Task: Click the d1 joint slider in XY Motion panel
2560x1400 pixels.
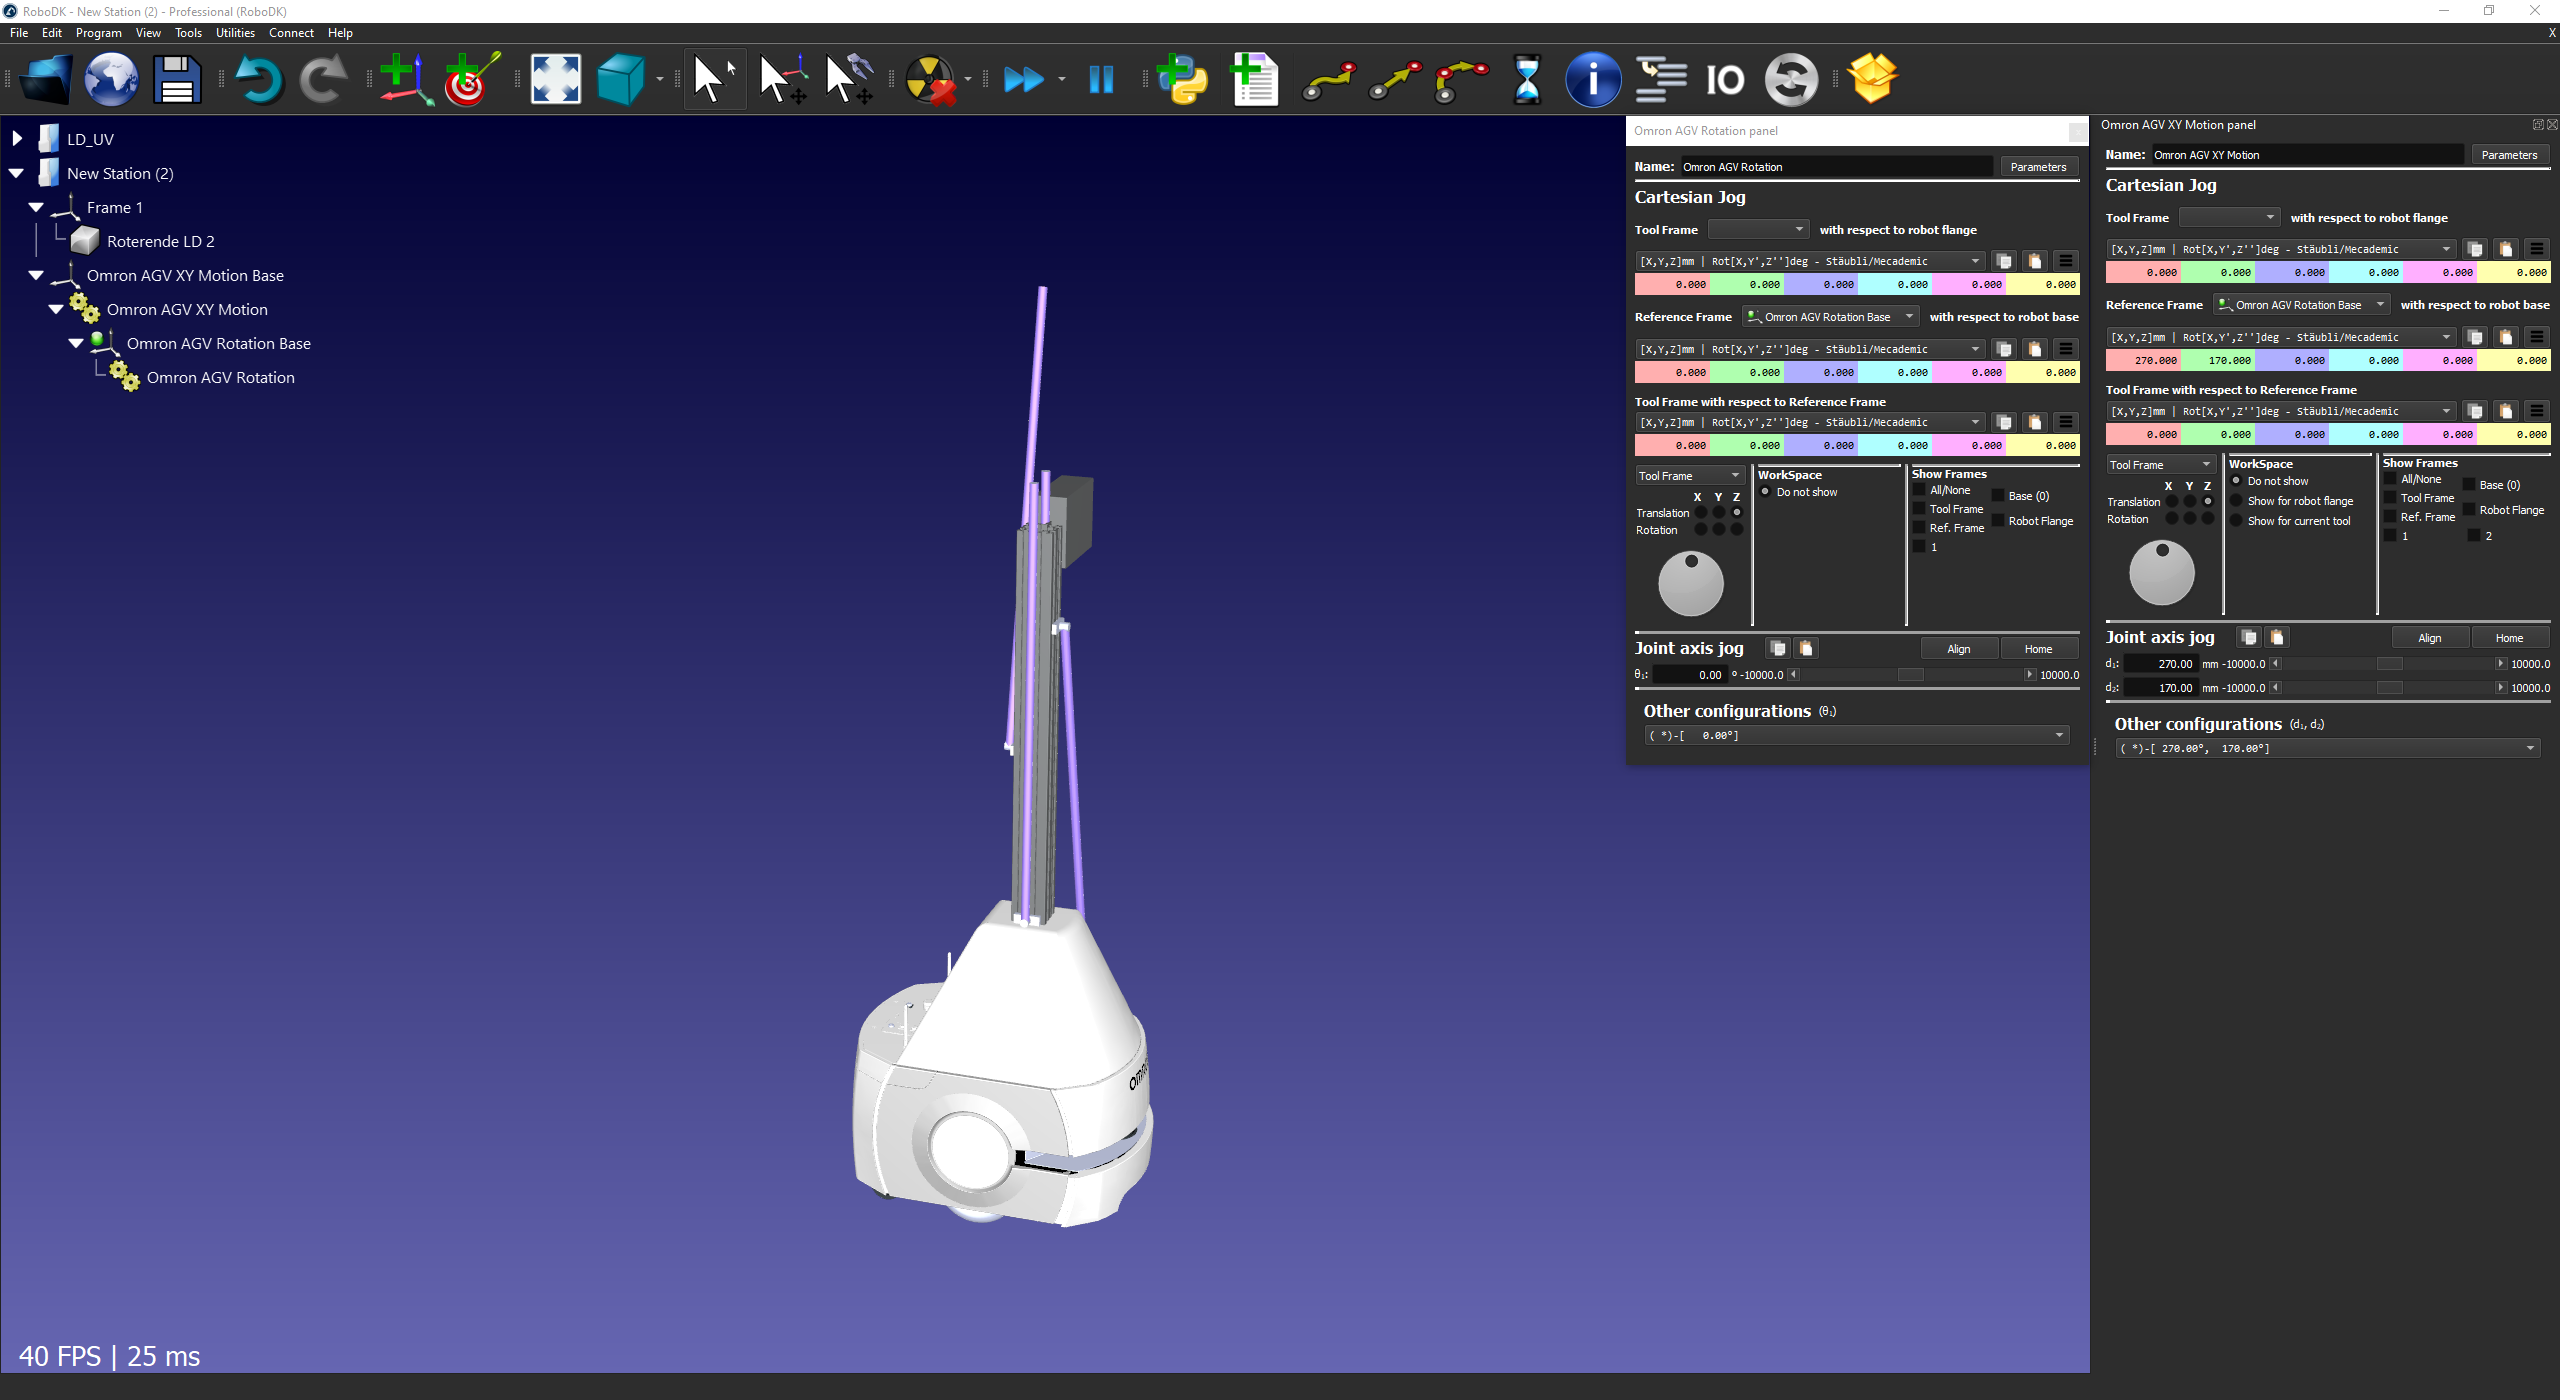Action: (2388, 664)
